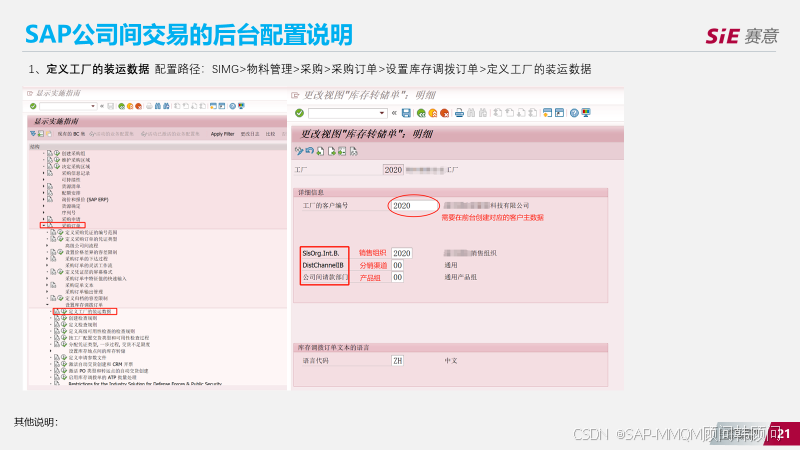Click the Find Next binoculars icon in 显示实施指南 toolbar
The height and width of the screenshot is (450, 800).
(166, 106)
